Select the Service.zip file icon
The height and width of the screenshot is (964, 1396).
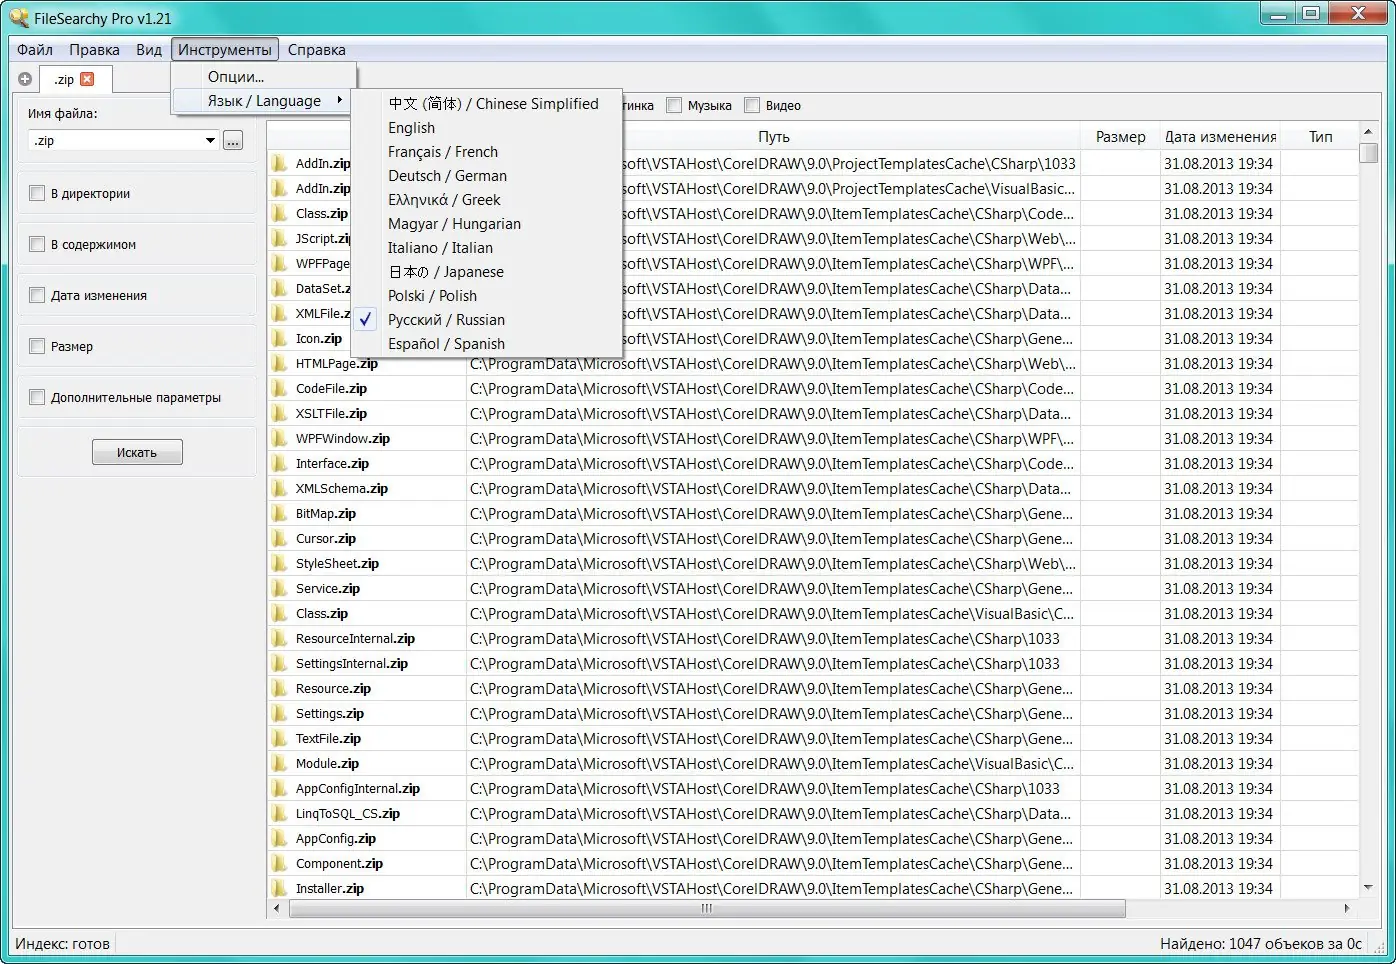click(280, 588)
